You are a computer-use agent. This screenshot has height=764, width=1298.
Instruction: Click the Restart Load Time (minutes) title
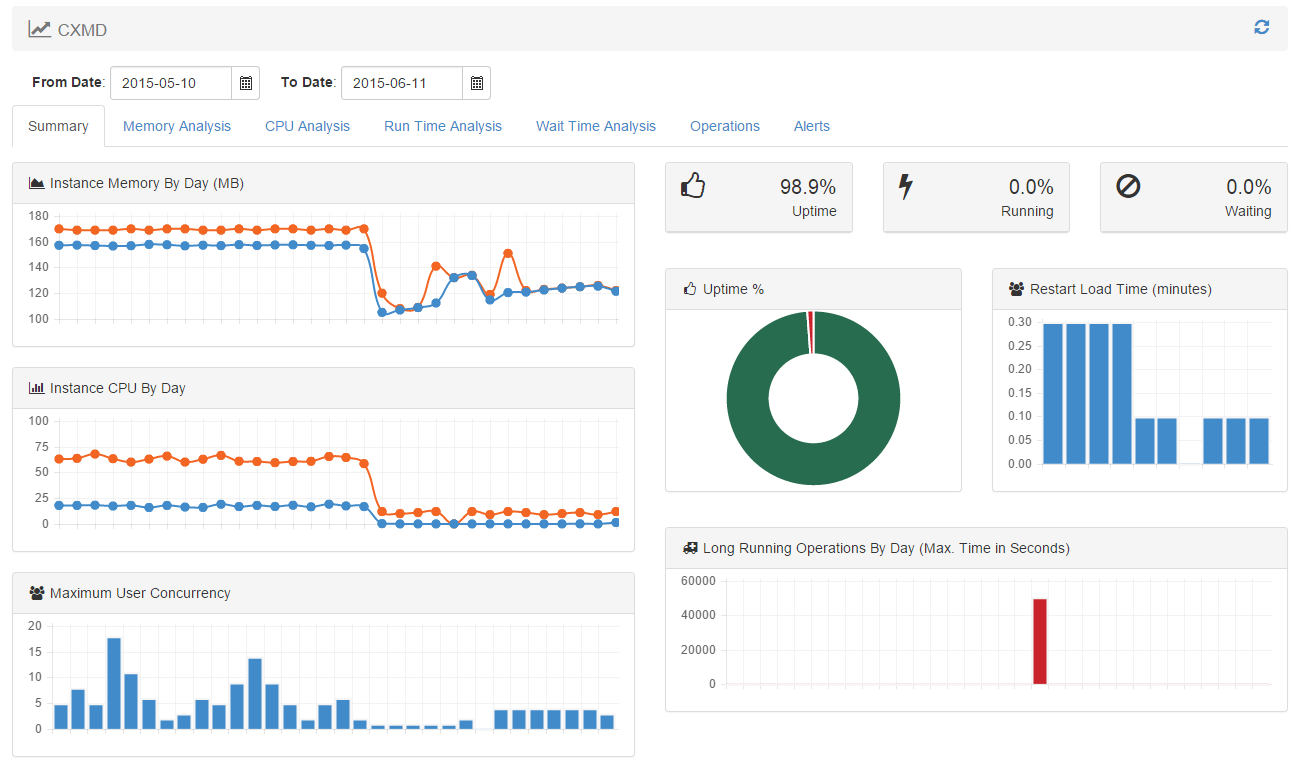[x=1121, y=289]
